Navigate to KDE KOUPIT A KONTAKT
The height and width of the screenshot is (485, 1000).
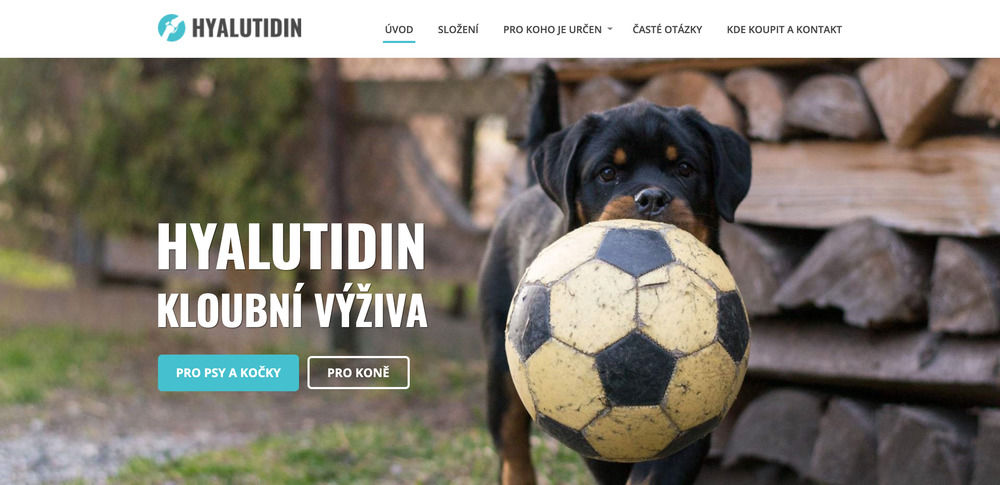[784, 29]
